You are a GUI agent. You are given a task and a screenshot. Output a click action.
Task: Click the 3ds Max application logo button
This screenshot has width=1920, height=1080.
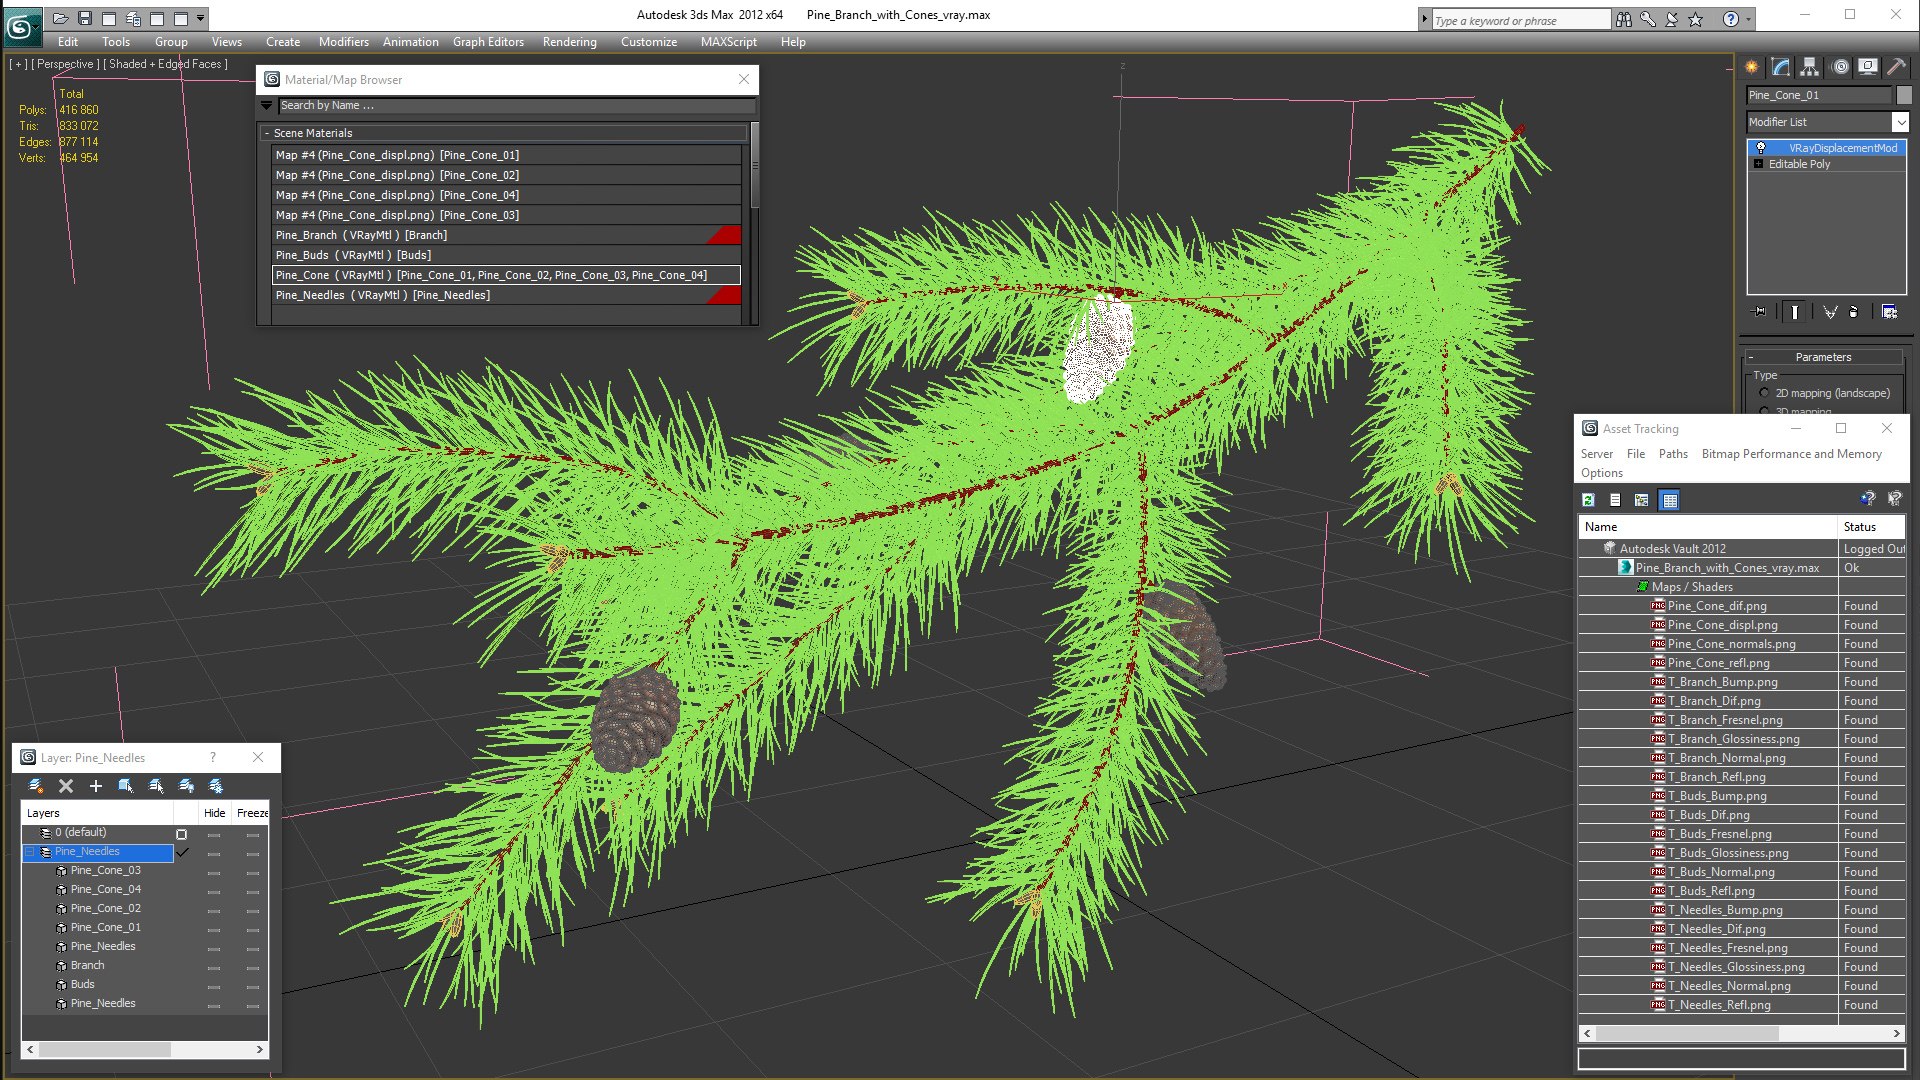click(x=21, y=26)
